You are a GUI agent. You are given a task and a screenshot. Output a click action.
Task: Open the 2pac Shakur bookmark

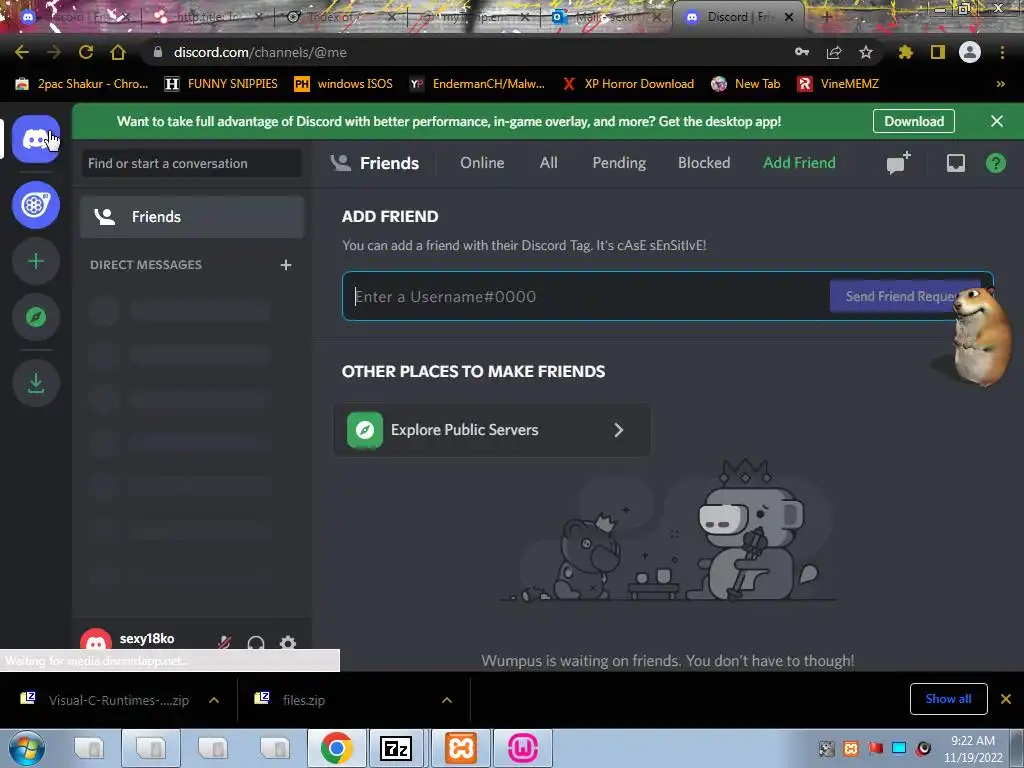tap(82, 84)
